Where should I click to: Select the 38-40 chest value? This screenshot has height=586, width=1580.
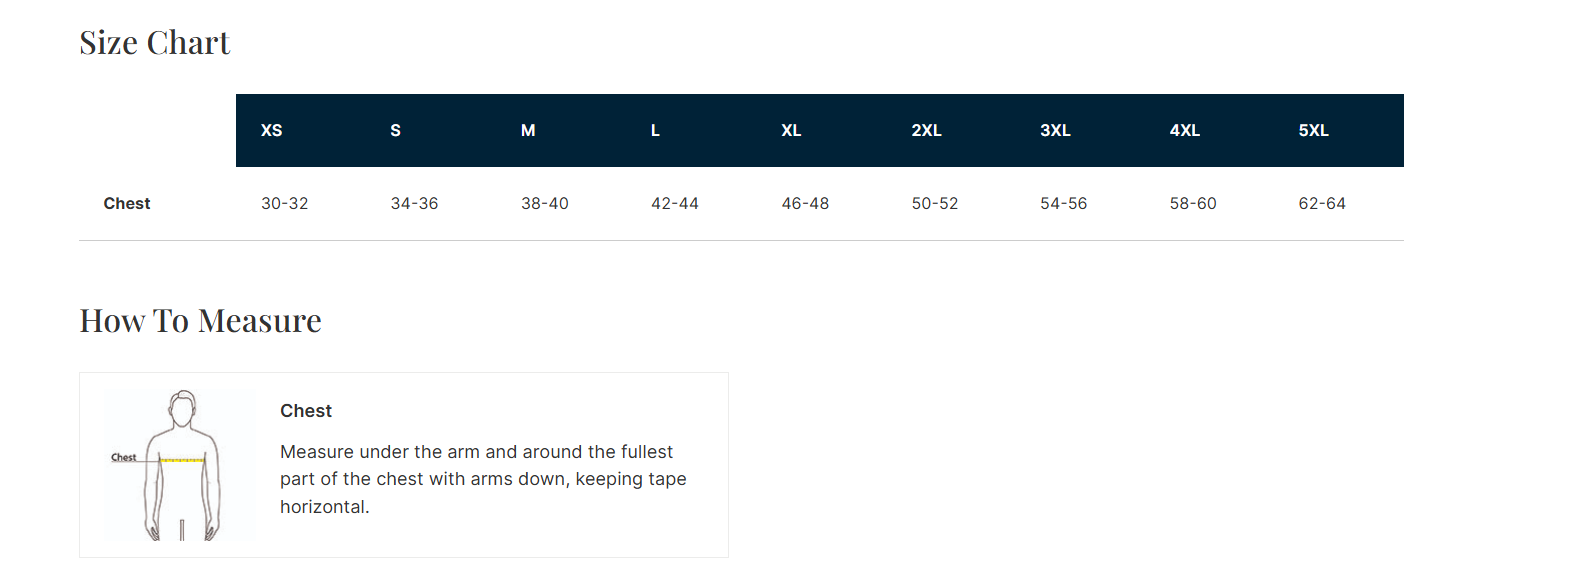click(x=545, y=204)
